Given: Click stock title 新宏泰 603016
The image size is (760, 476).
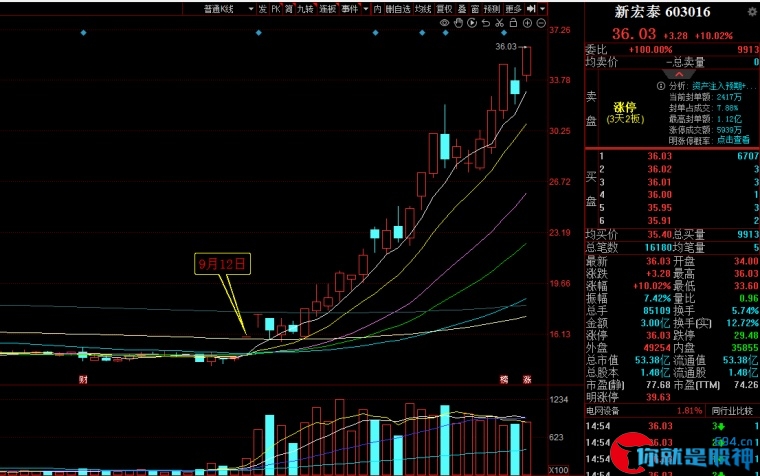Looking at the screenshot, I should [x=663, y=12].
